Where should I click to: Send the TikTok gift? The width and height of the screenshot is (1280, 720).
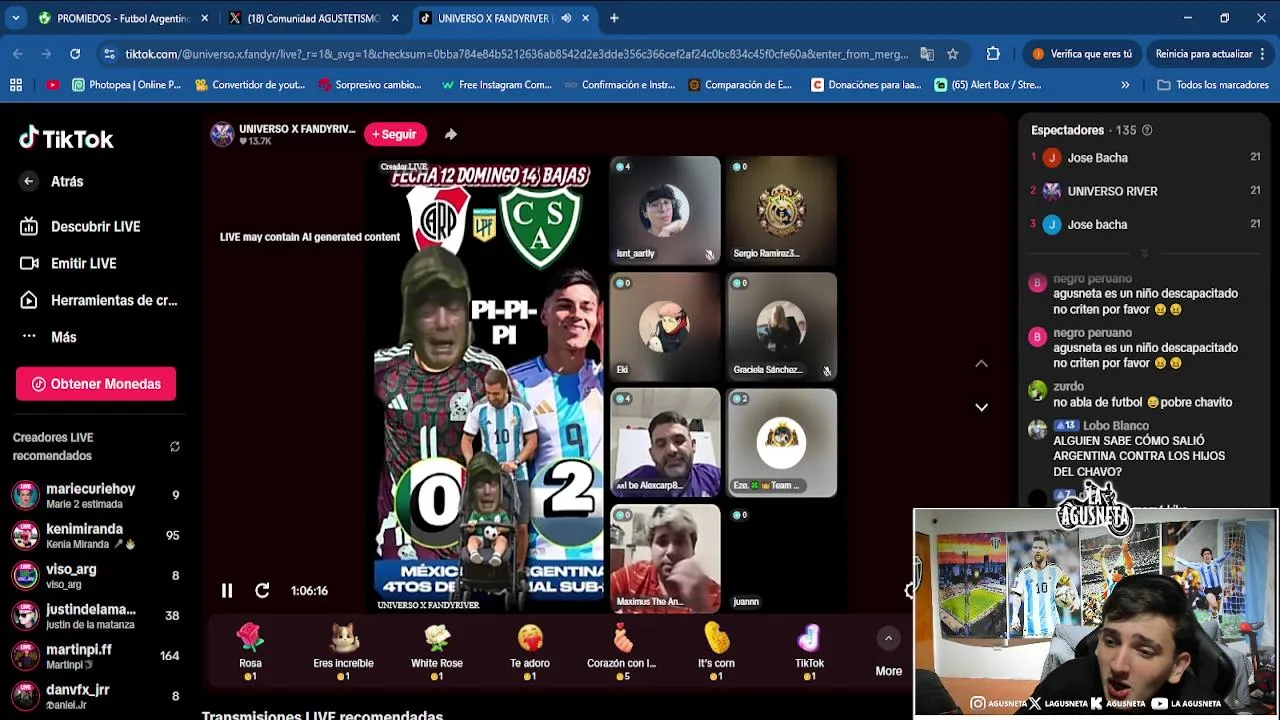click(809, 651)
